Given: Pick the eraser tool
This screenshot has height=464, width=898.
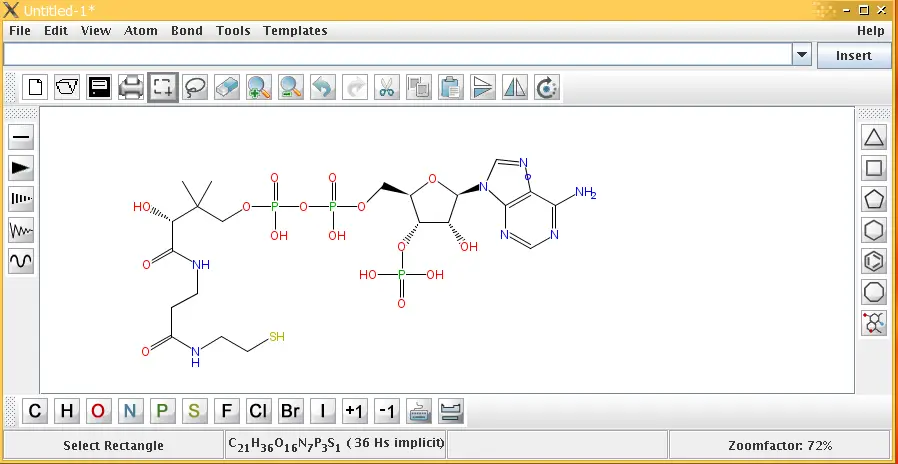Looking at the screenshot, I should [x=227, y=88].
